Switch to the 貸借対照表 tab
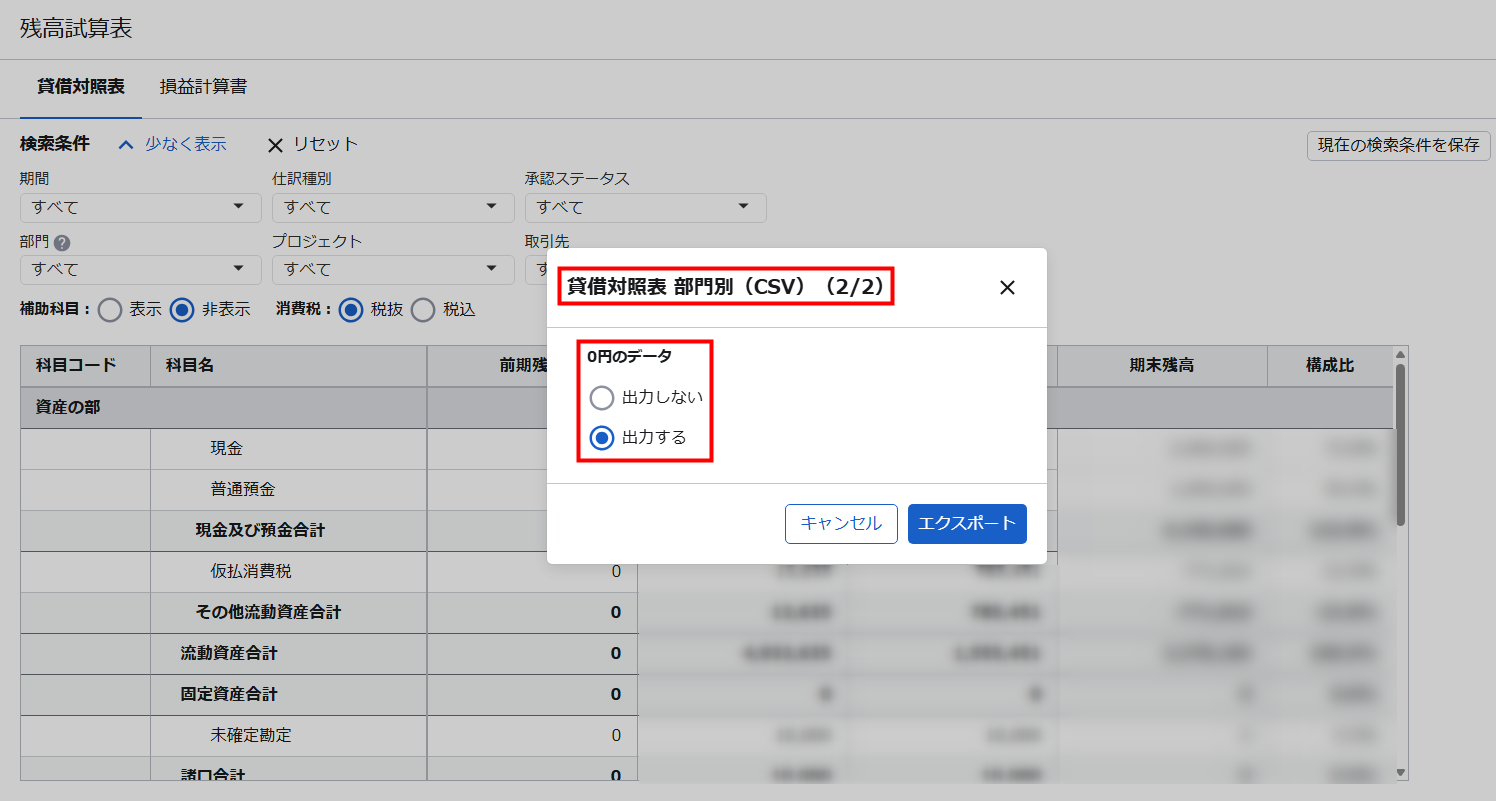Screen dimensions: 1496x801 81,87
